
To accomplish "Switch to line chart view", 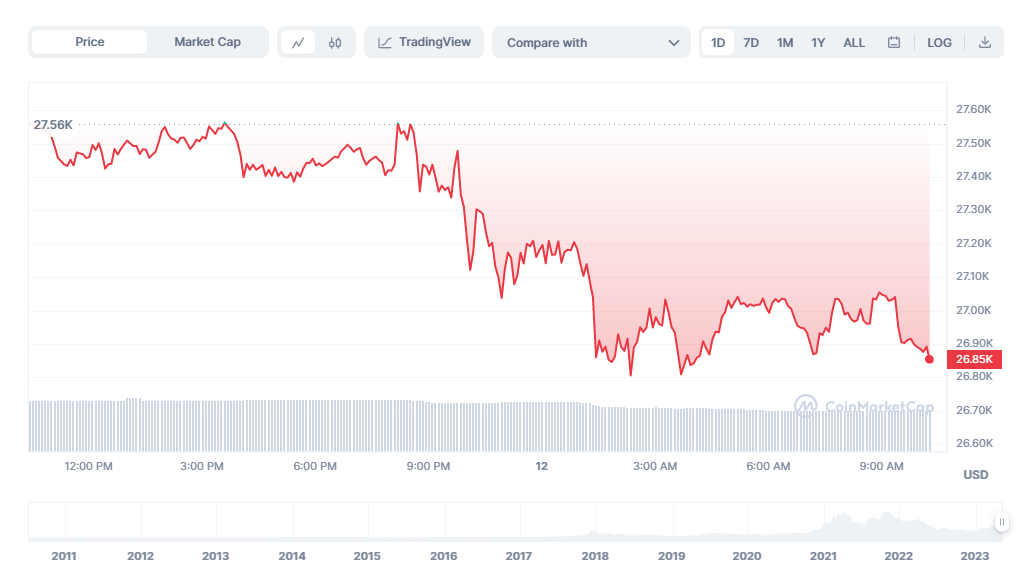I will [x=298, y=43].
